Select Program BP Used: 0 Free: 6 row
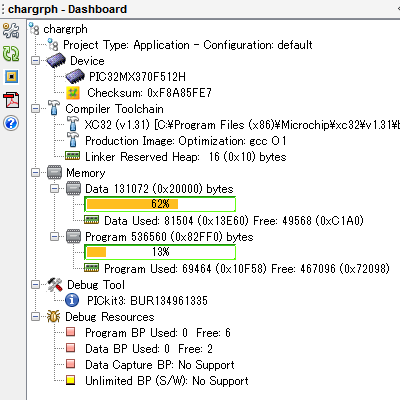The width and height of the screenshot is (400, 400). pos(158,333)
